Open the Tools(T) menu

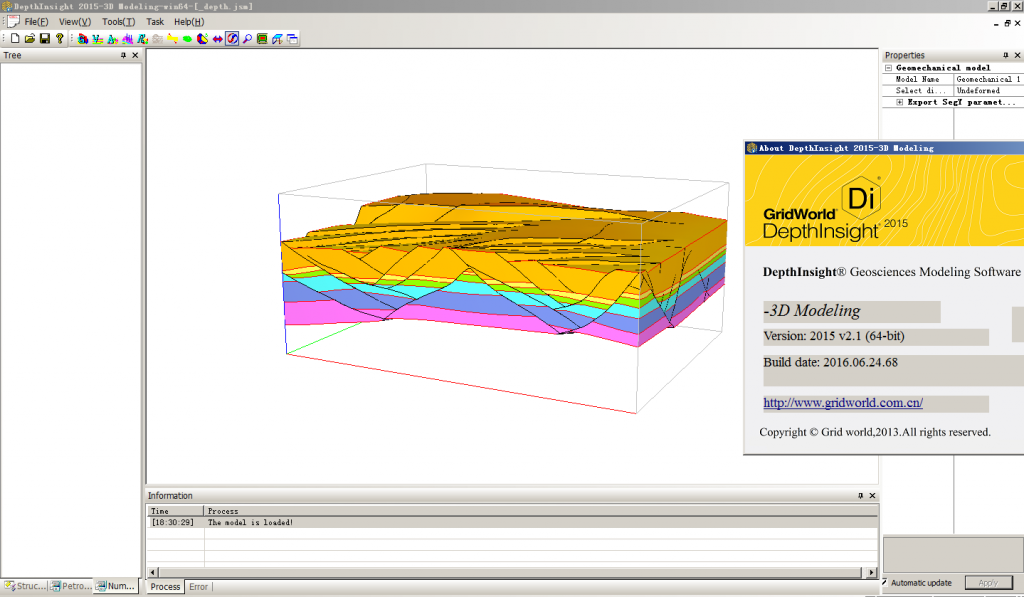(x=118, y=22)
